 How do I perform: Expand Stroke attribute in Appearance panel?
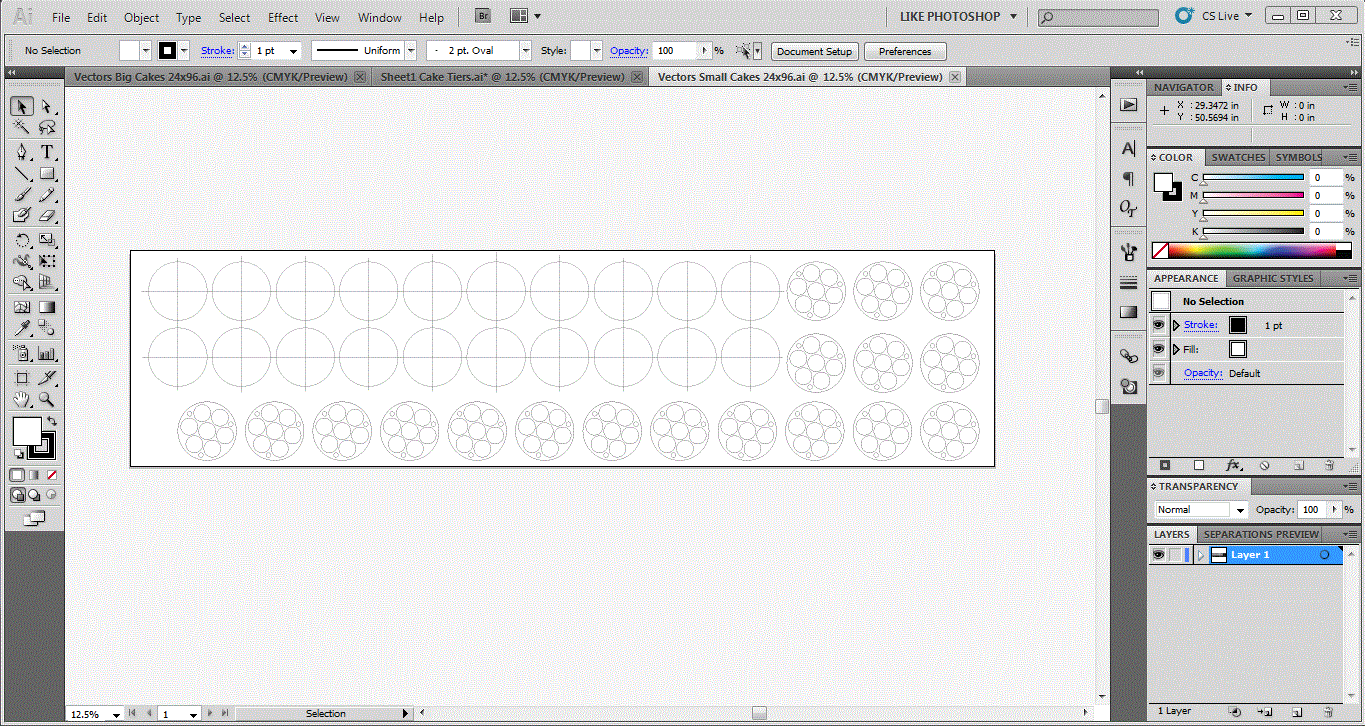[1176, 325]
